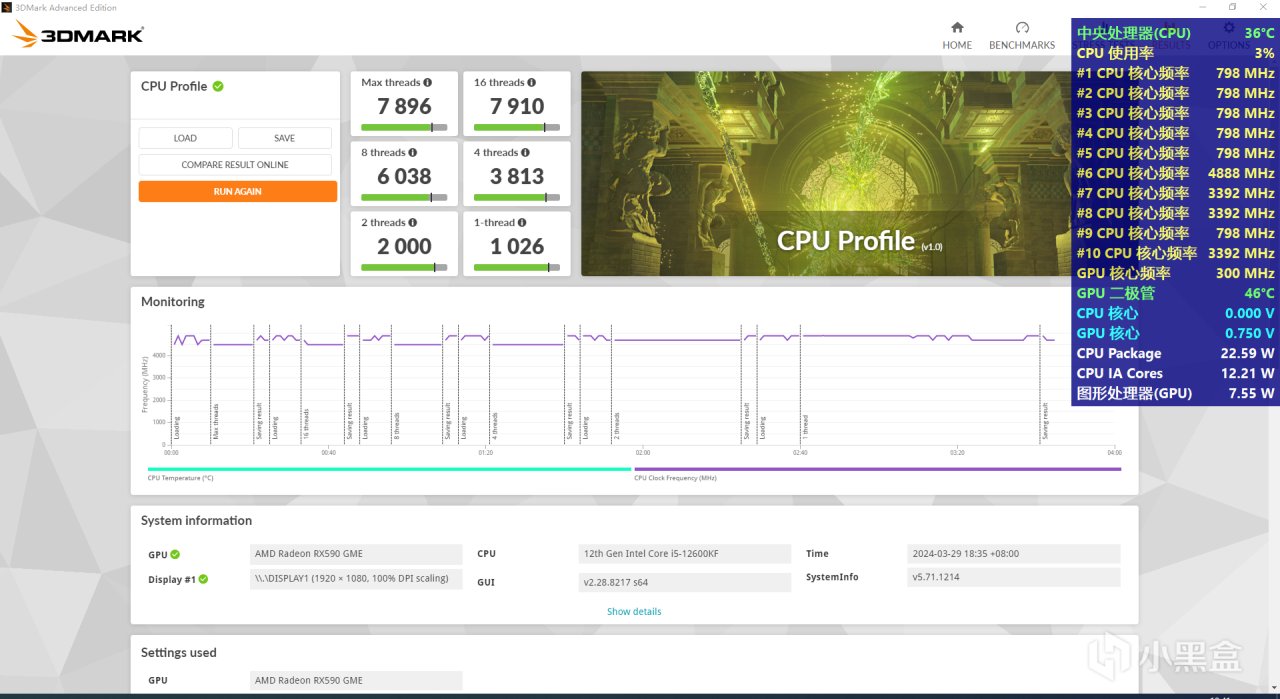1280x699 pixels.
Task: Click COMPARE RESULT ONLINE
Action: coord(235,165)
